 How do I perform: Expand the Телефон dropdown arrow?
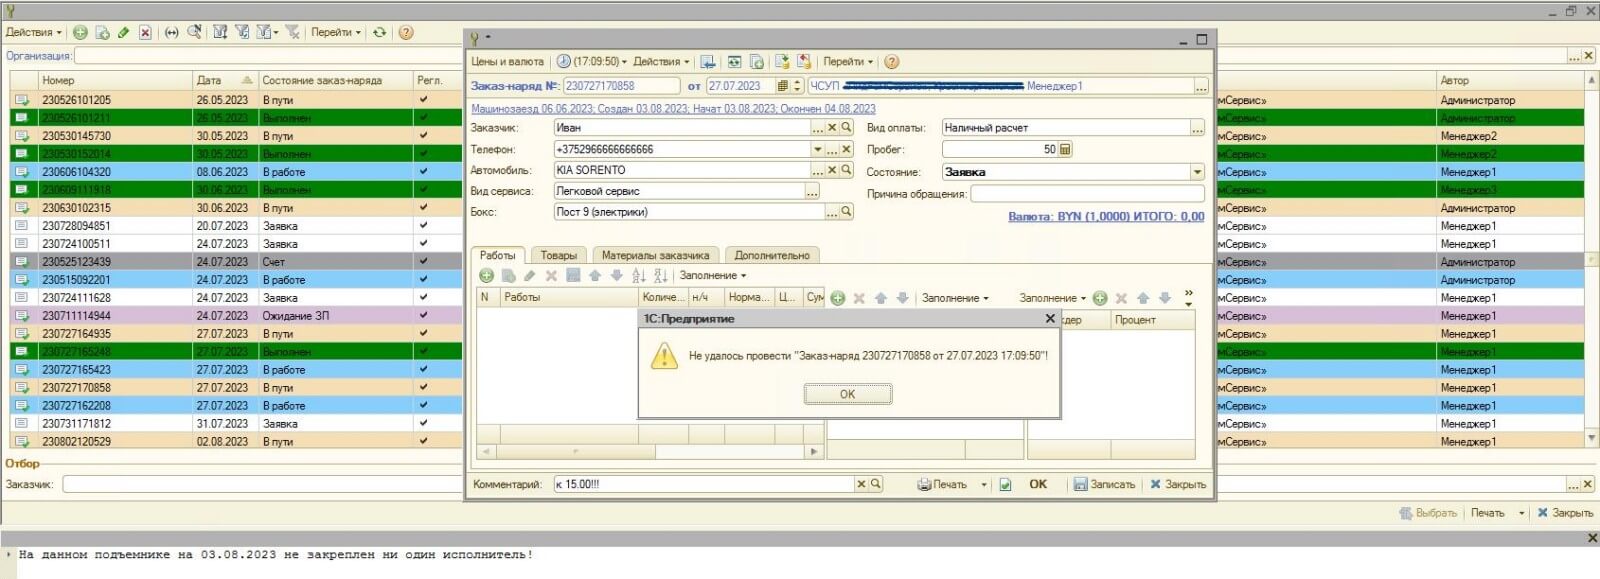pyautogui.click(x=818, y=149)
